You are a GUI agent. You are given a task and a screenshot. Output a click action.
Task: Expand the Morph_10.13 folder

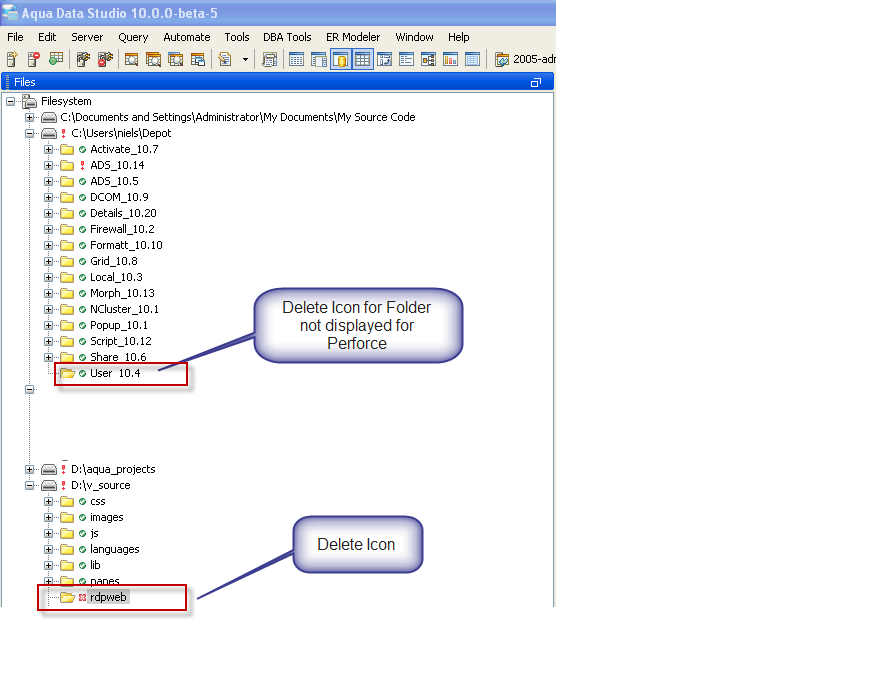pyautogui.click(x=49, y=293)
